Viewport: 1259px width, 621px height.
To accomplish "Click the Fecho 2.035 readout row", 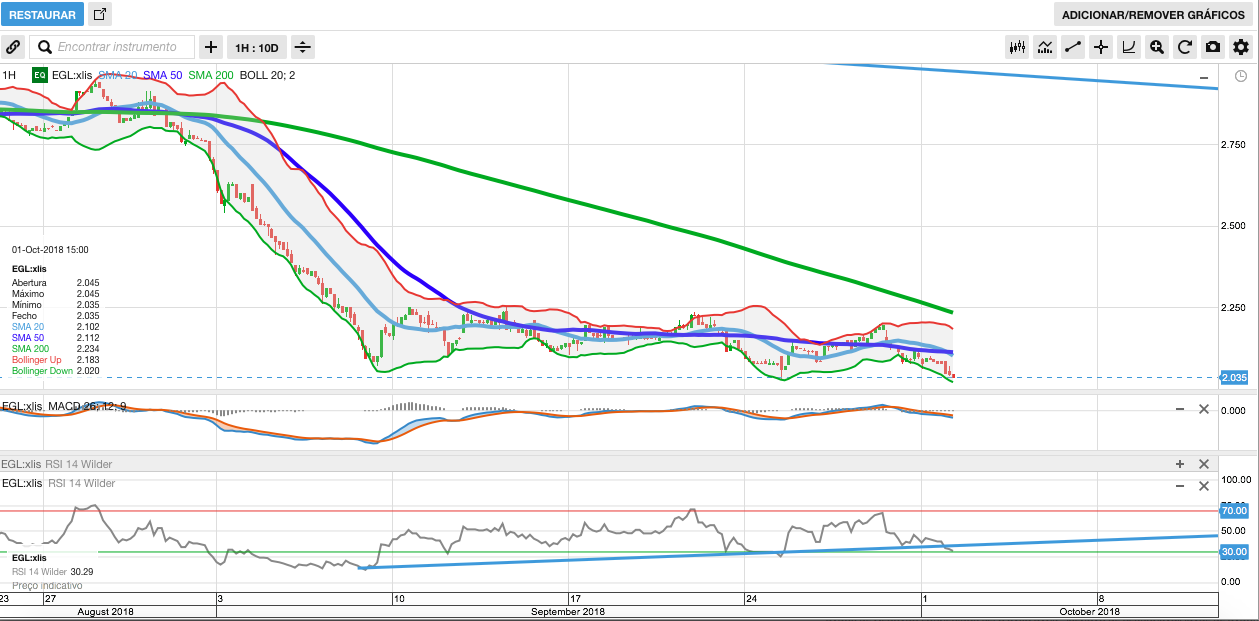I will (x=56, y=315).
